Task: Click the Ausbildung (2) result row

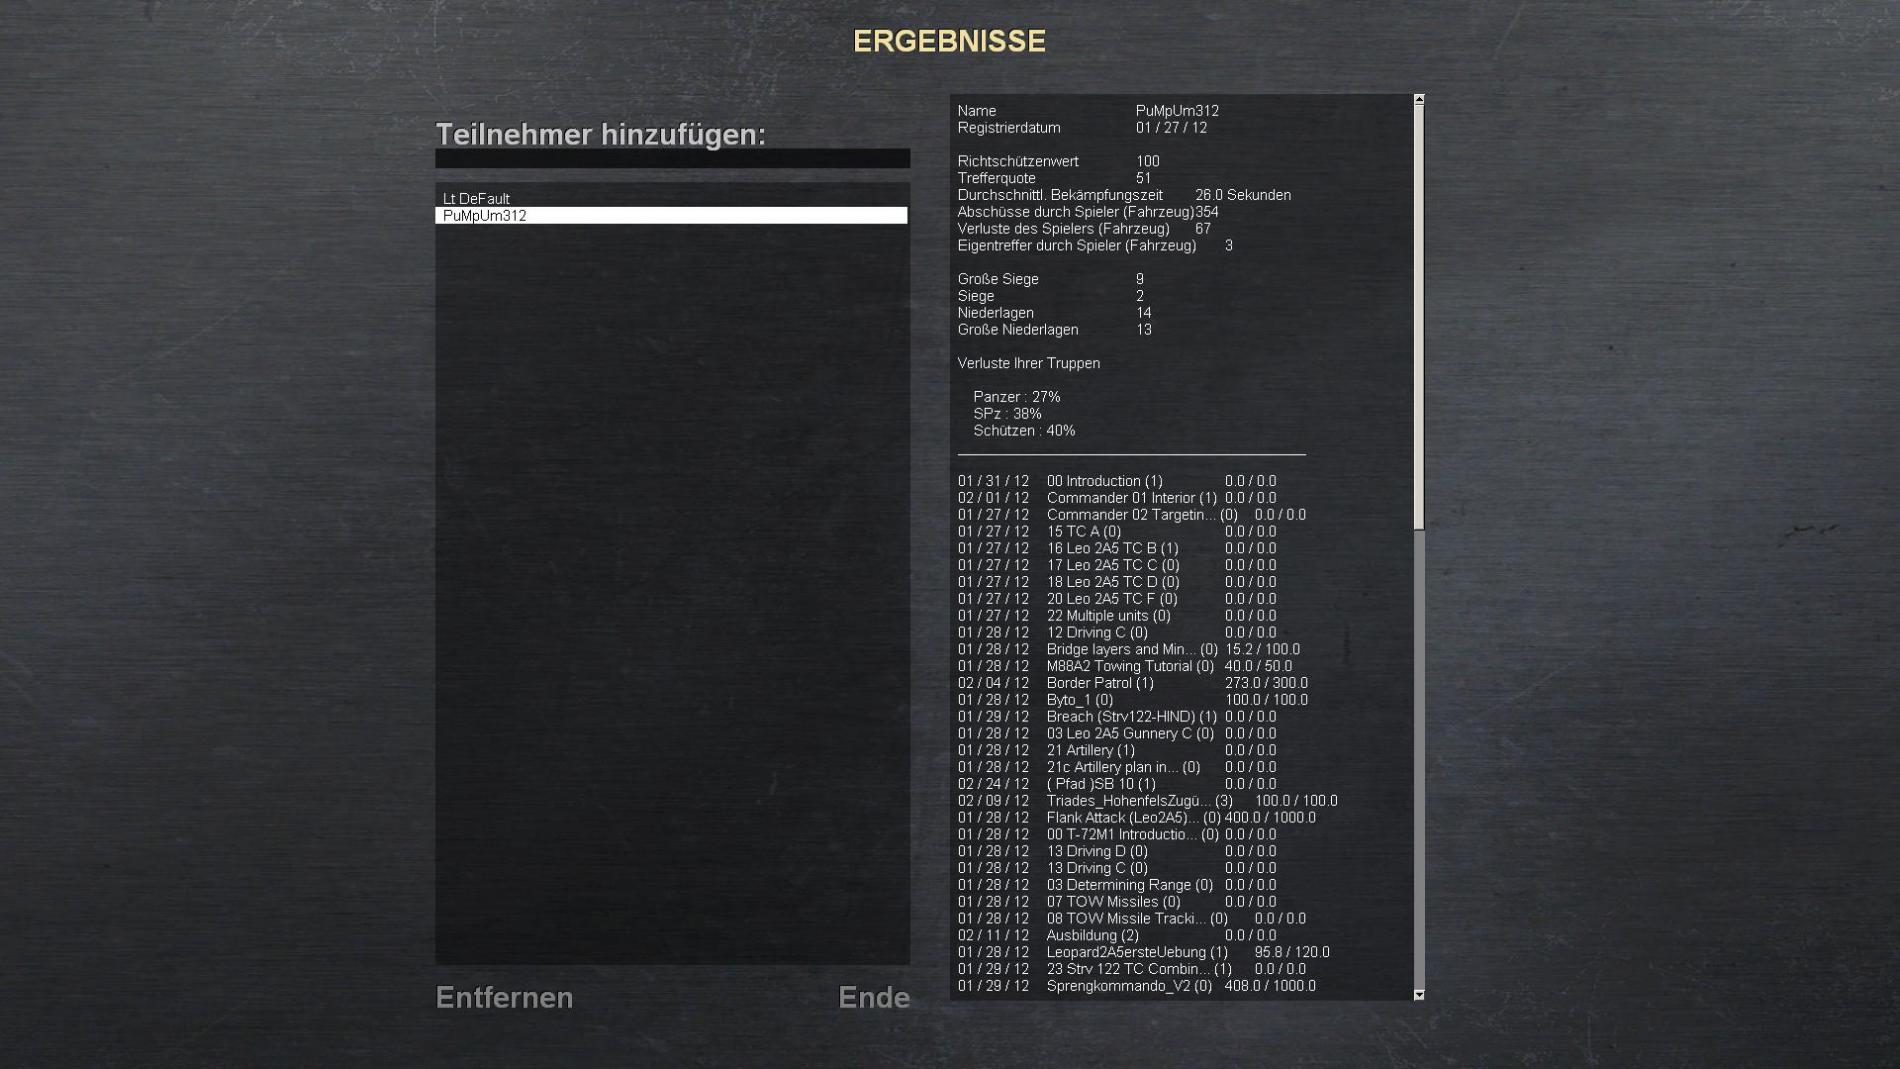Action: [1092, 936]
